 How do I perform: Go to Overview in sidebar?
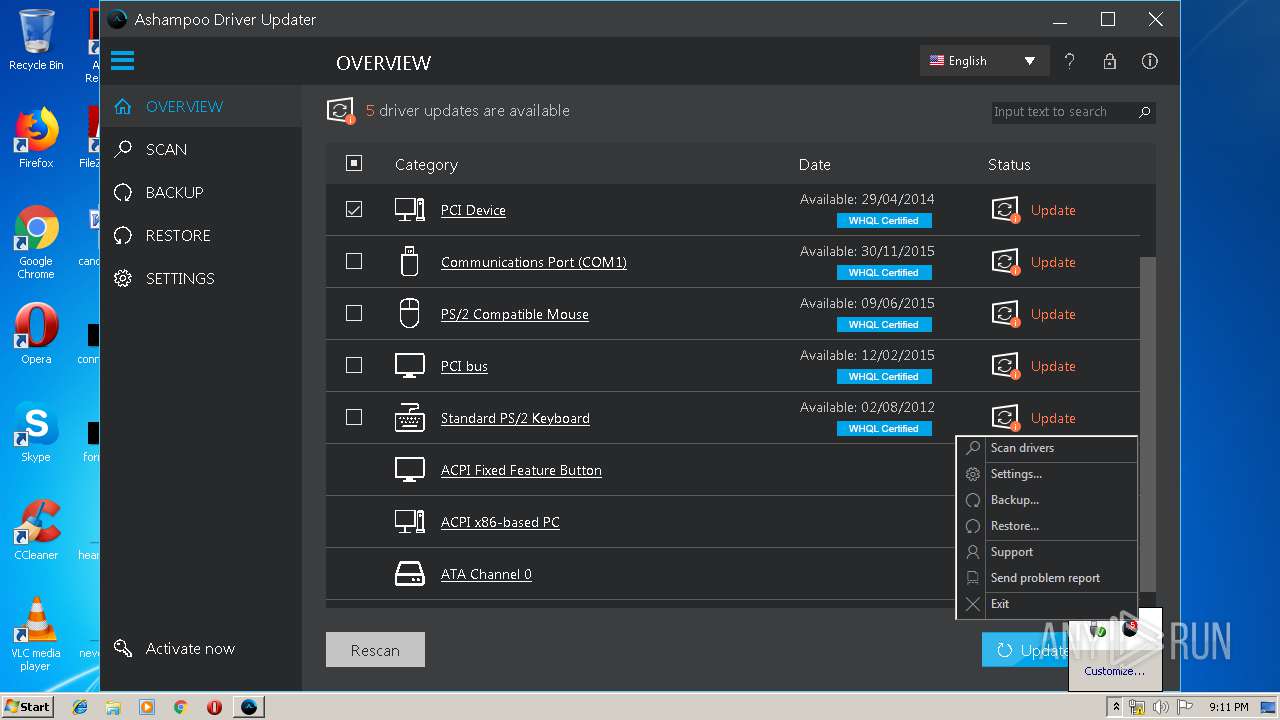pyautogui.click(x=201, y=106)
